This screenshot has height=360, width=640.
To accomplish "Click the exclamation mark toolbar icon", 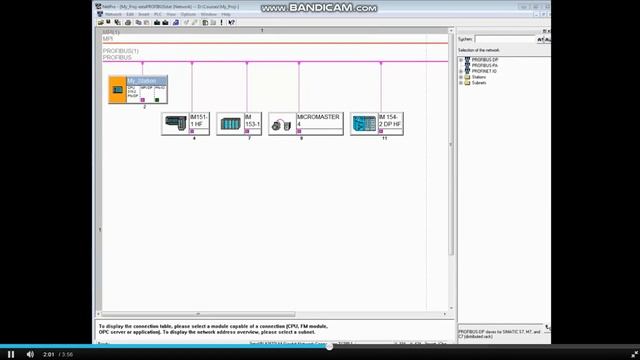I will click(222, 22).
